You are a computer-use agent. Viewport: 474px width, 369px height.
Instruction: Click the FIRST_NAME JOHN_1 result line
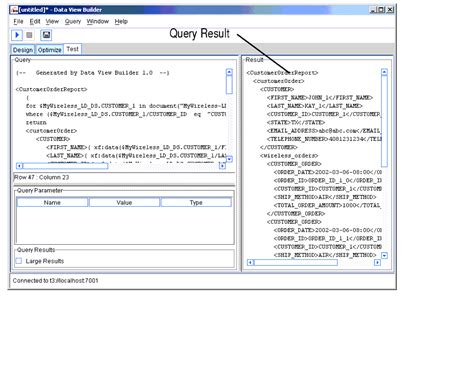click(x=320, y=98)
